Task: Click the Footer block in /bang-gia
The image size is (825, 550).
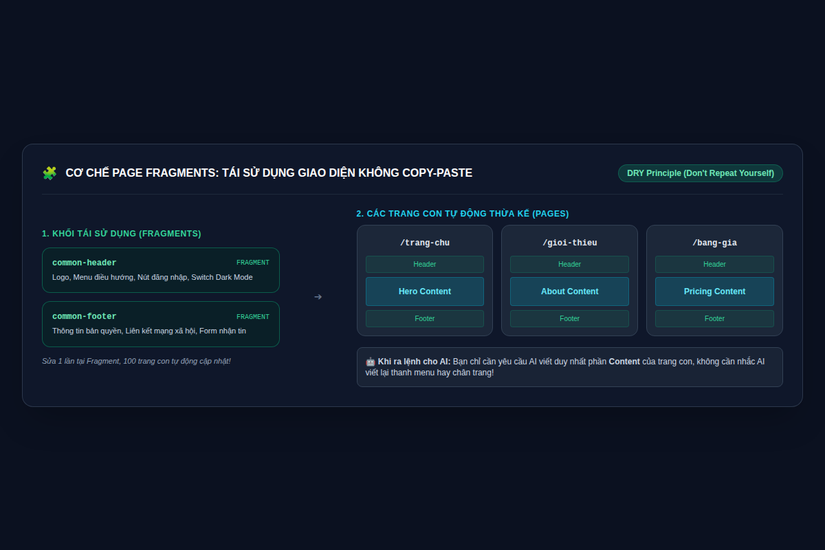Action: click(715, 318)
